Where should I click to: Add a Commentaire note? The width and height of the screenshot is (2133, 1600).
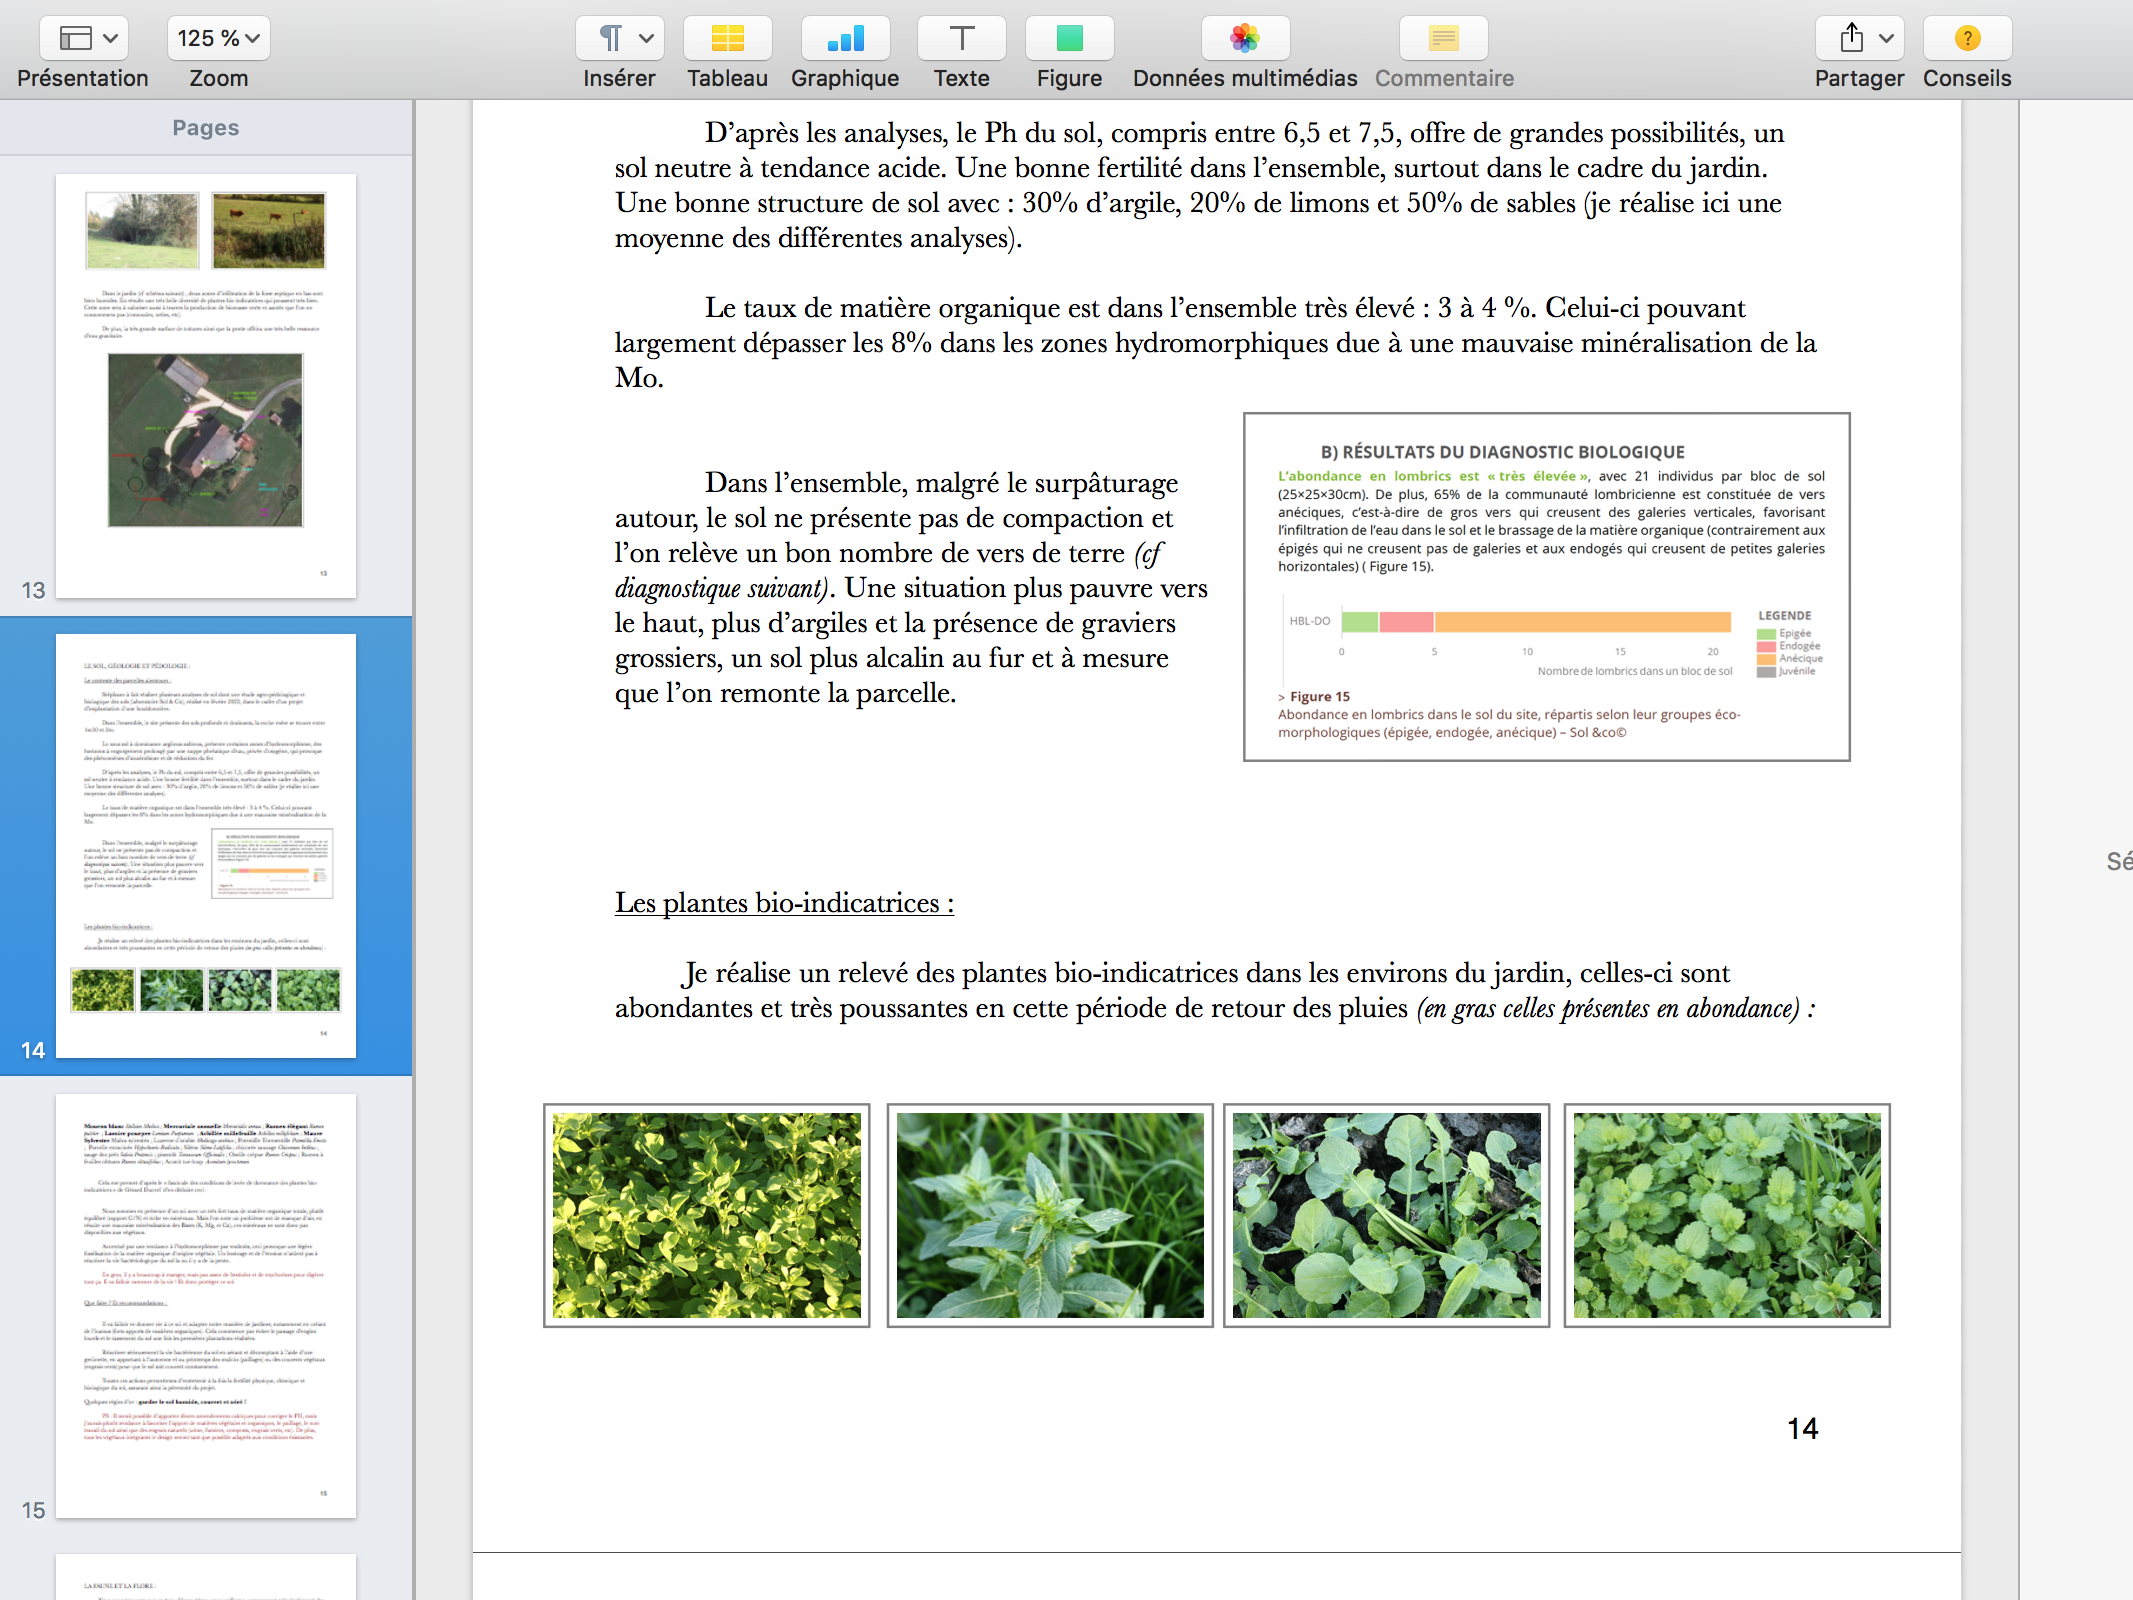pyautogui.click(x=1443, y=39)
